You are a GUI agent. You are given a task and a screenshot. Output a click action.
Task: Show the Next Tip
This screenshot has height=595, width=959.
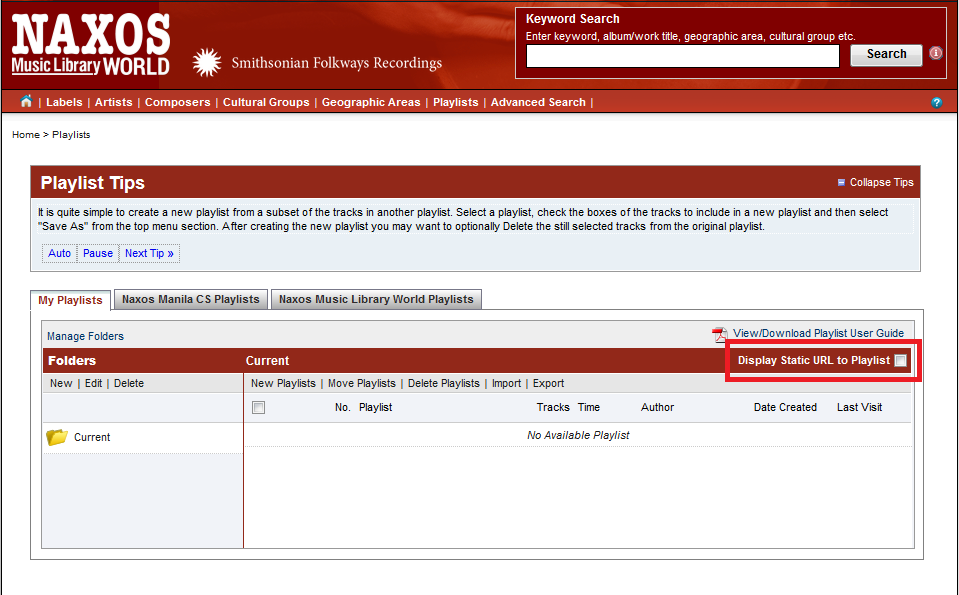tap(149, 253)
